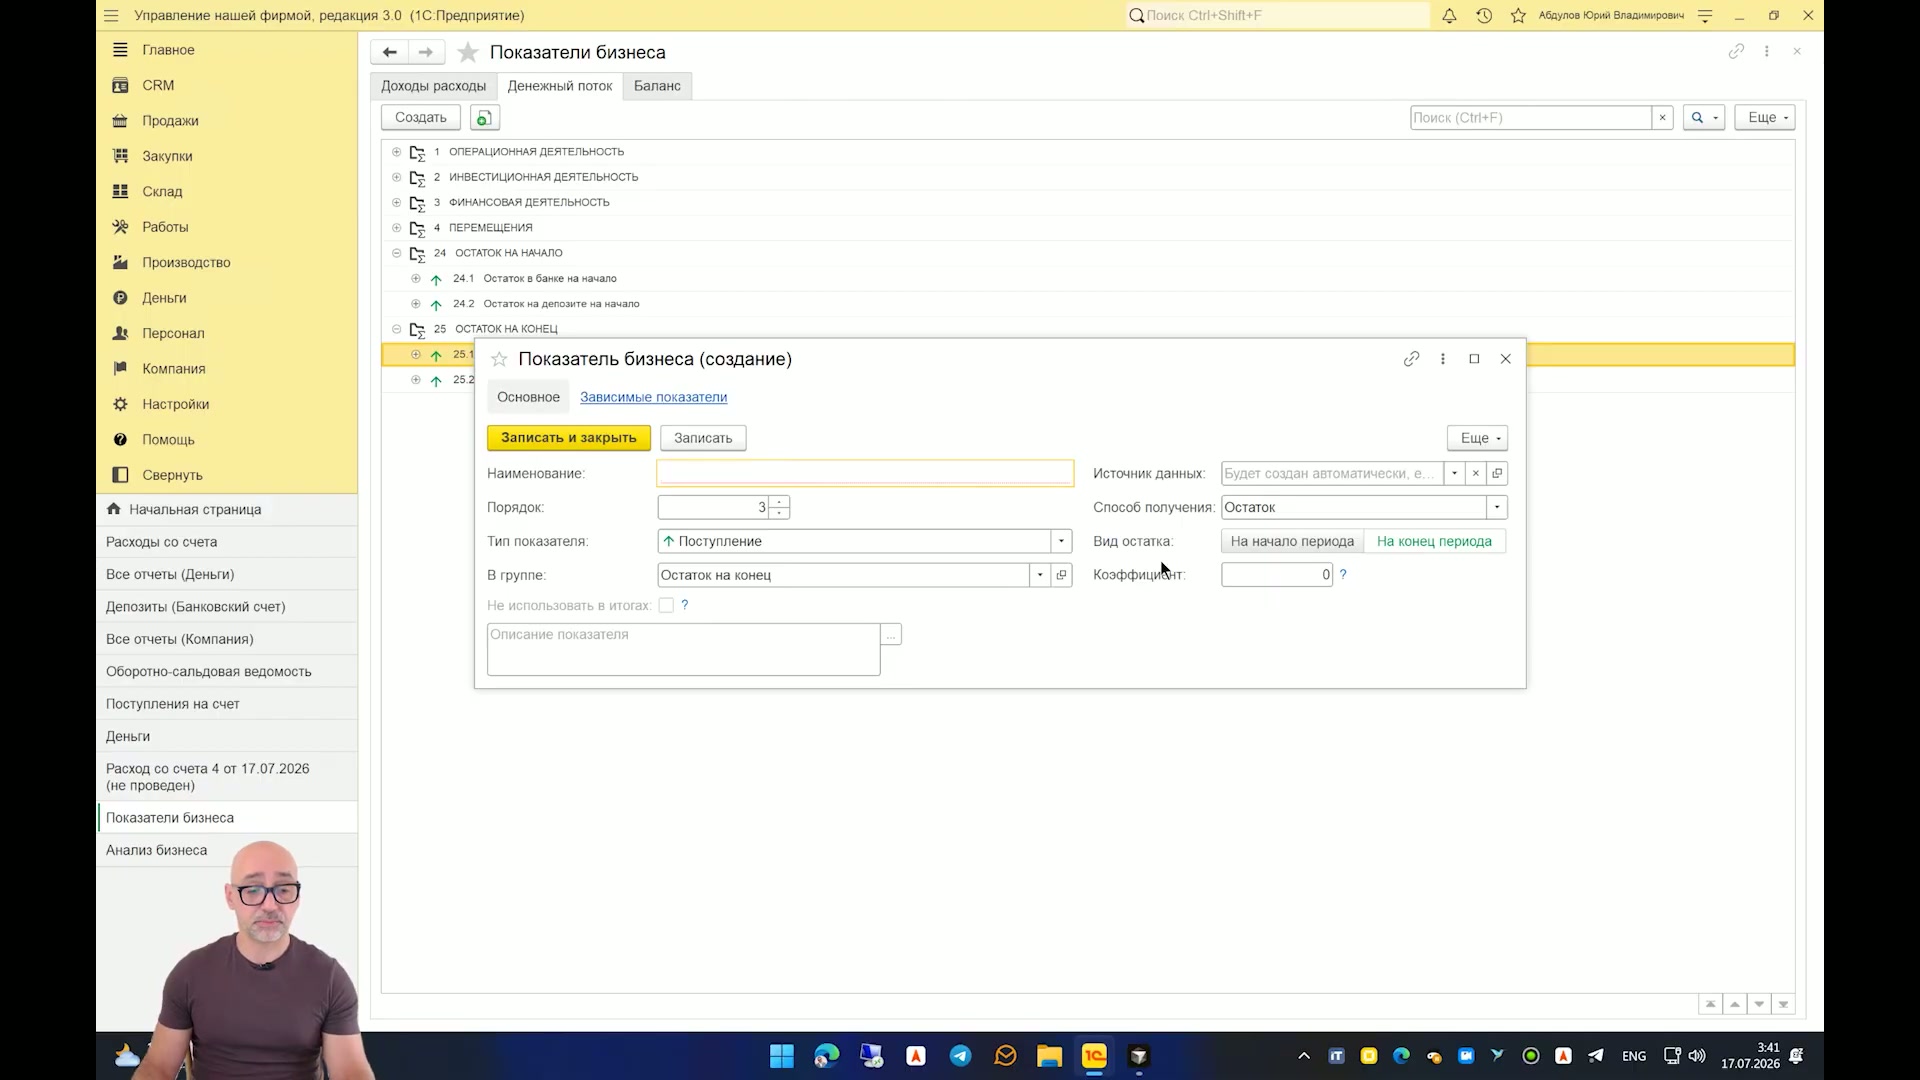The width and height of the screenshot is (1920, 1080).
Task: Select На начало периода balance type
Action: pyautogui.click(x=1292, y=542)
